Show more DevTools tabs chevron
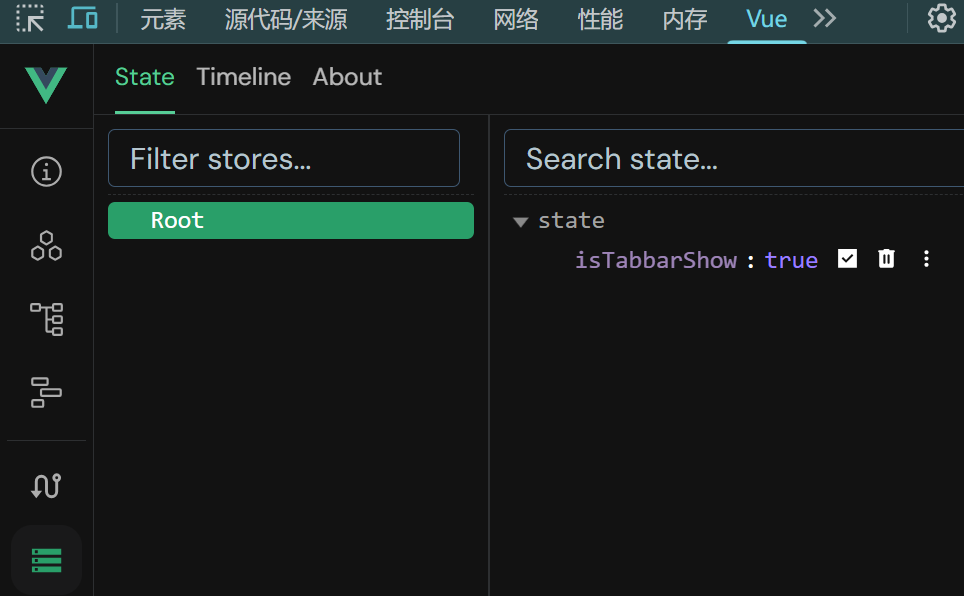964x596 pixels. coord(824,18)
